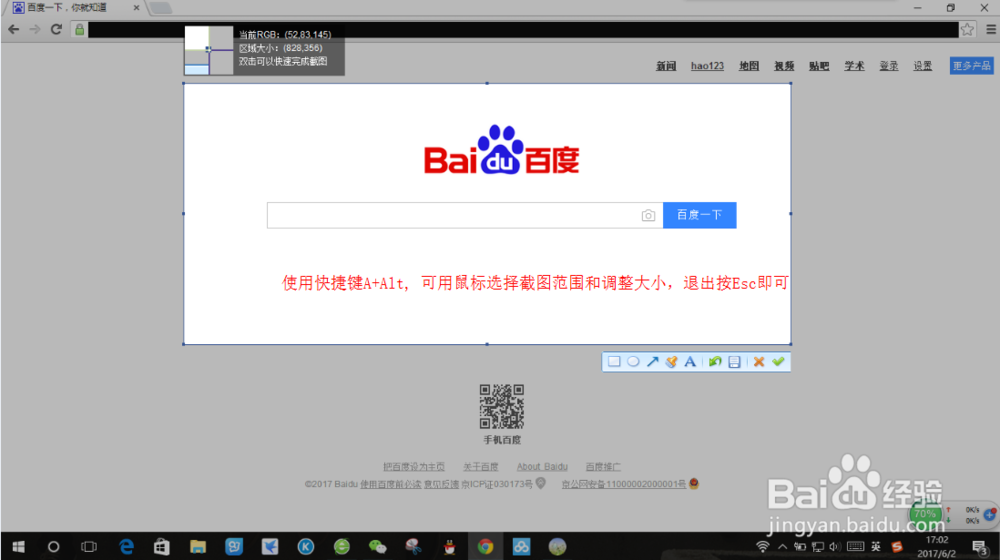Switch to Chrome on taskbar

(x=485, y=547)
